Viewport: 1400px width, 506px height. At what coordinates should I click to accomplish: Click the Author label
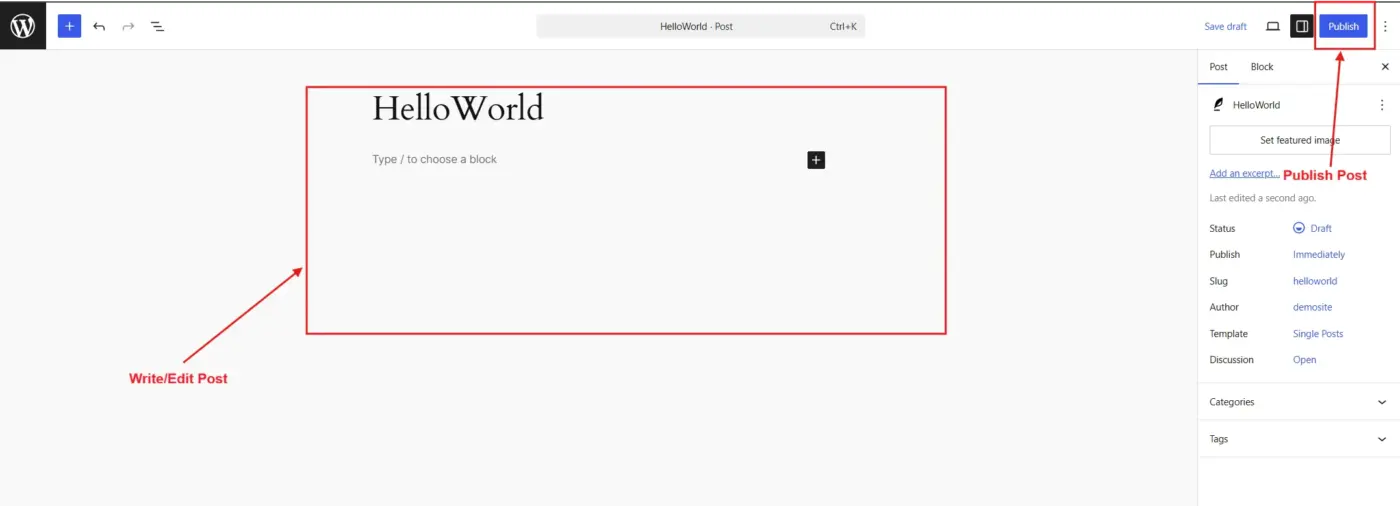pyautogui.click(x=1224, y=308)
